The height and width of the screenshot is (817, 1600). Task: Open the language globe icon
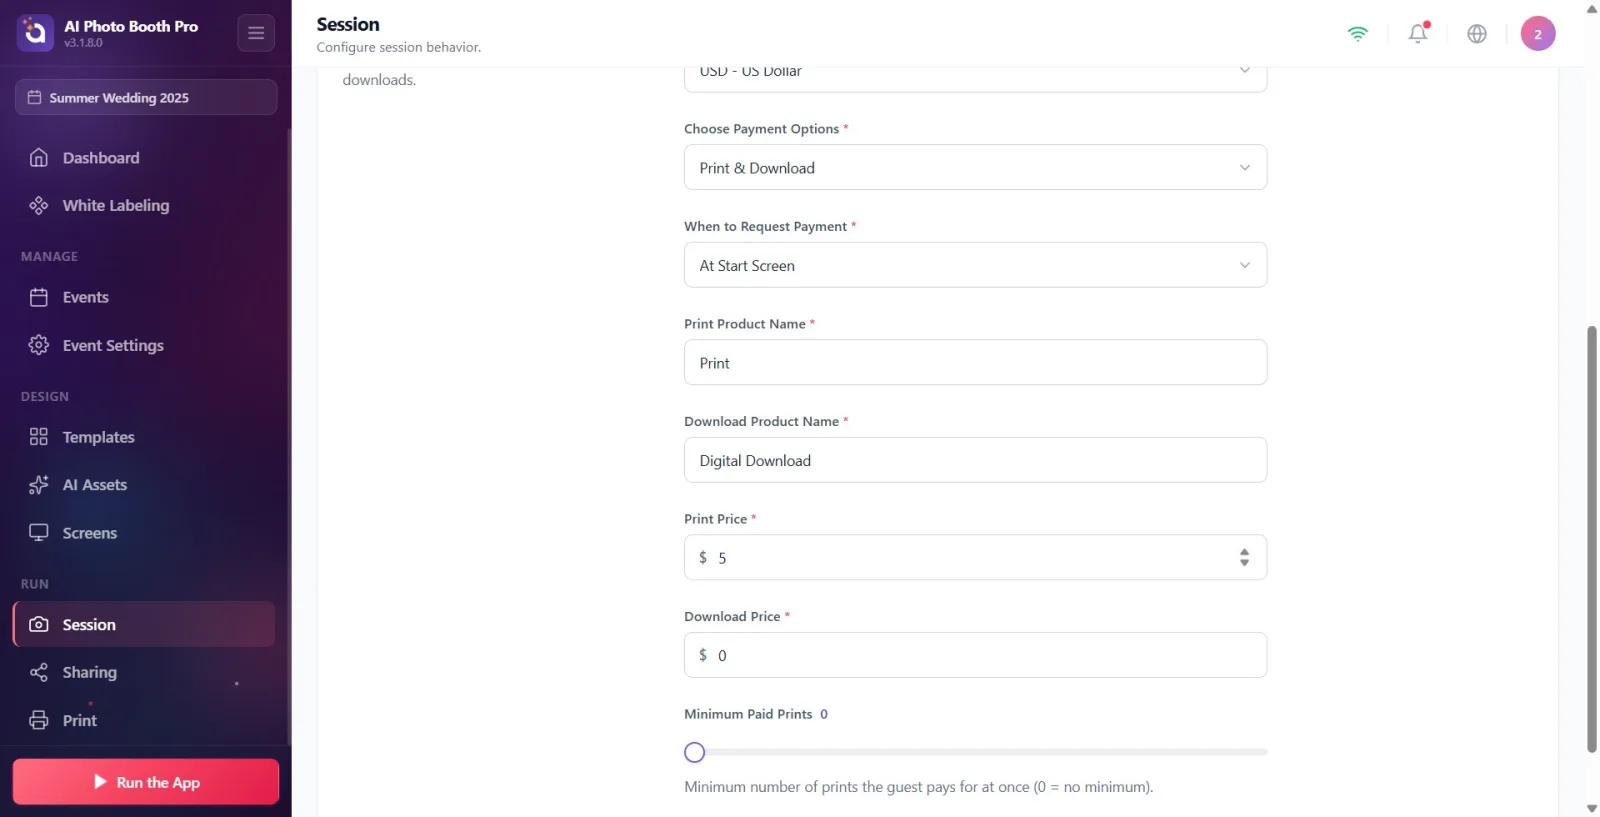point(1477,33)
